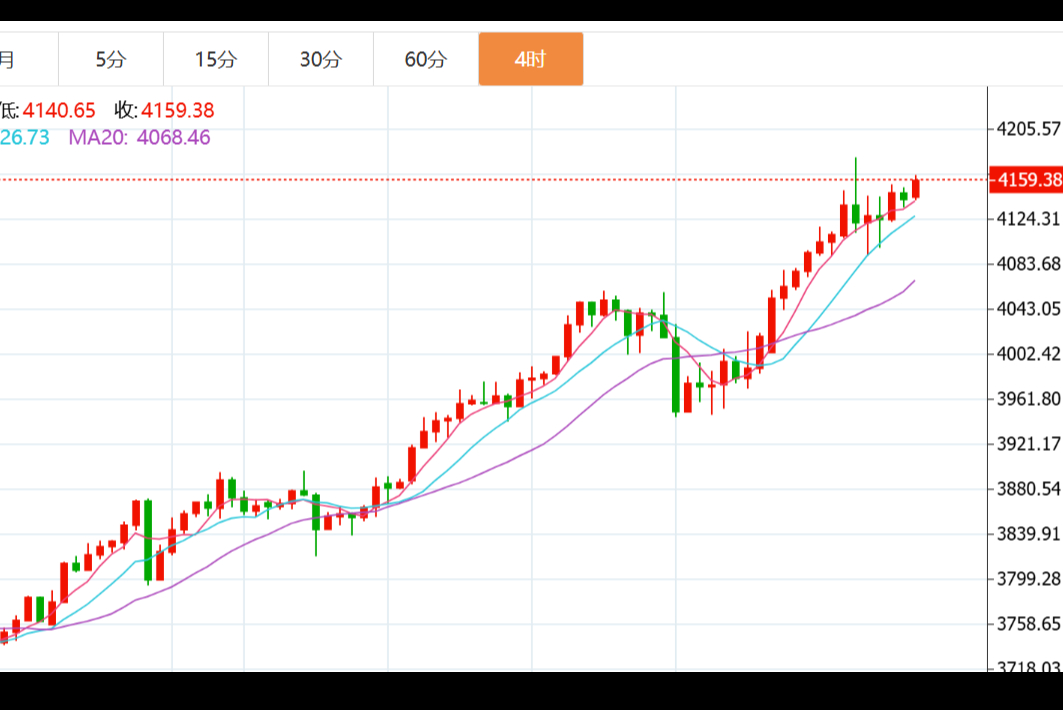Viewport: 1063px width, 710px height.
Task: Click the purple MA20 4068.46 indicator label
Action: point(139,138)
